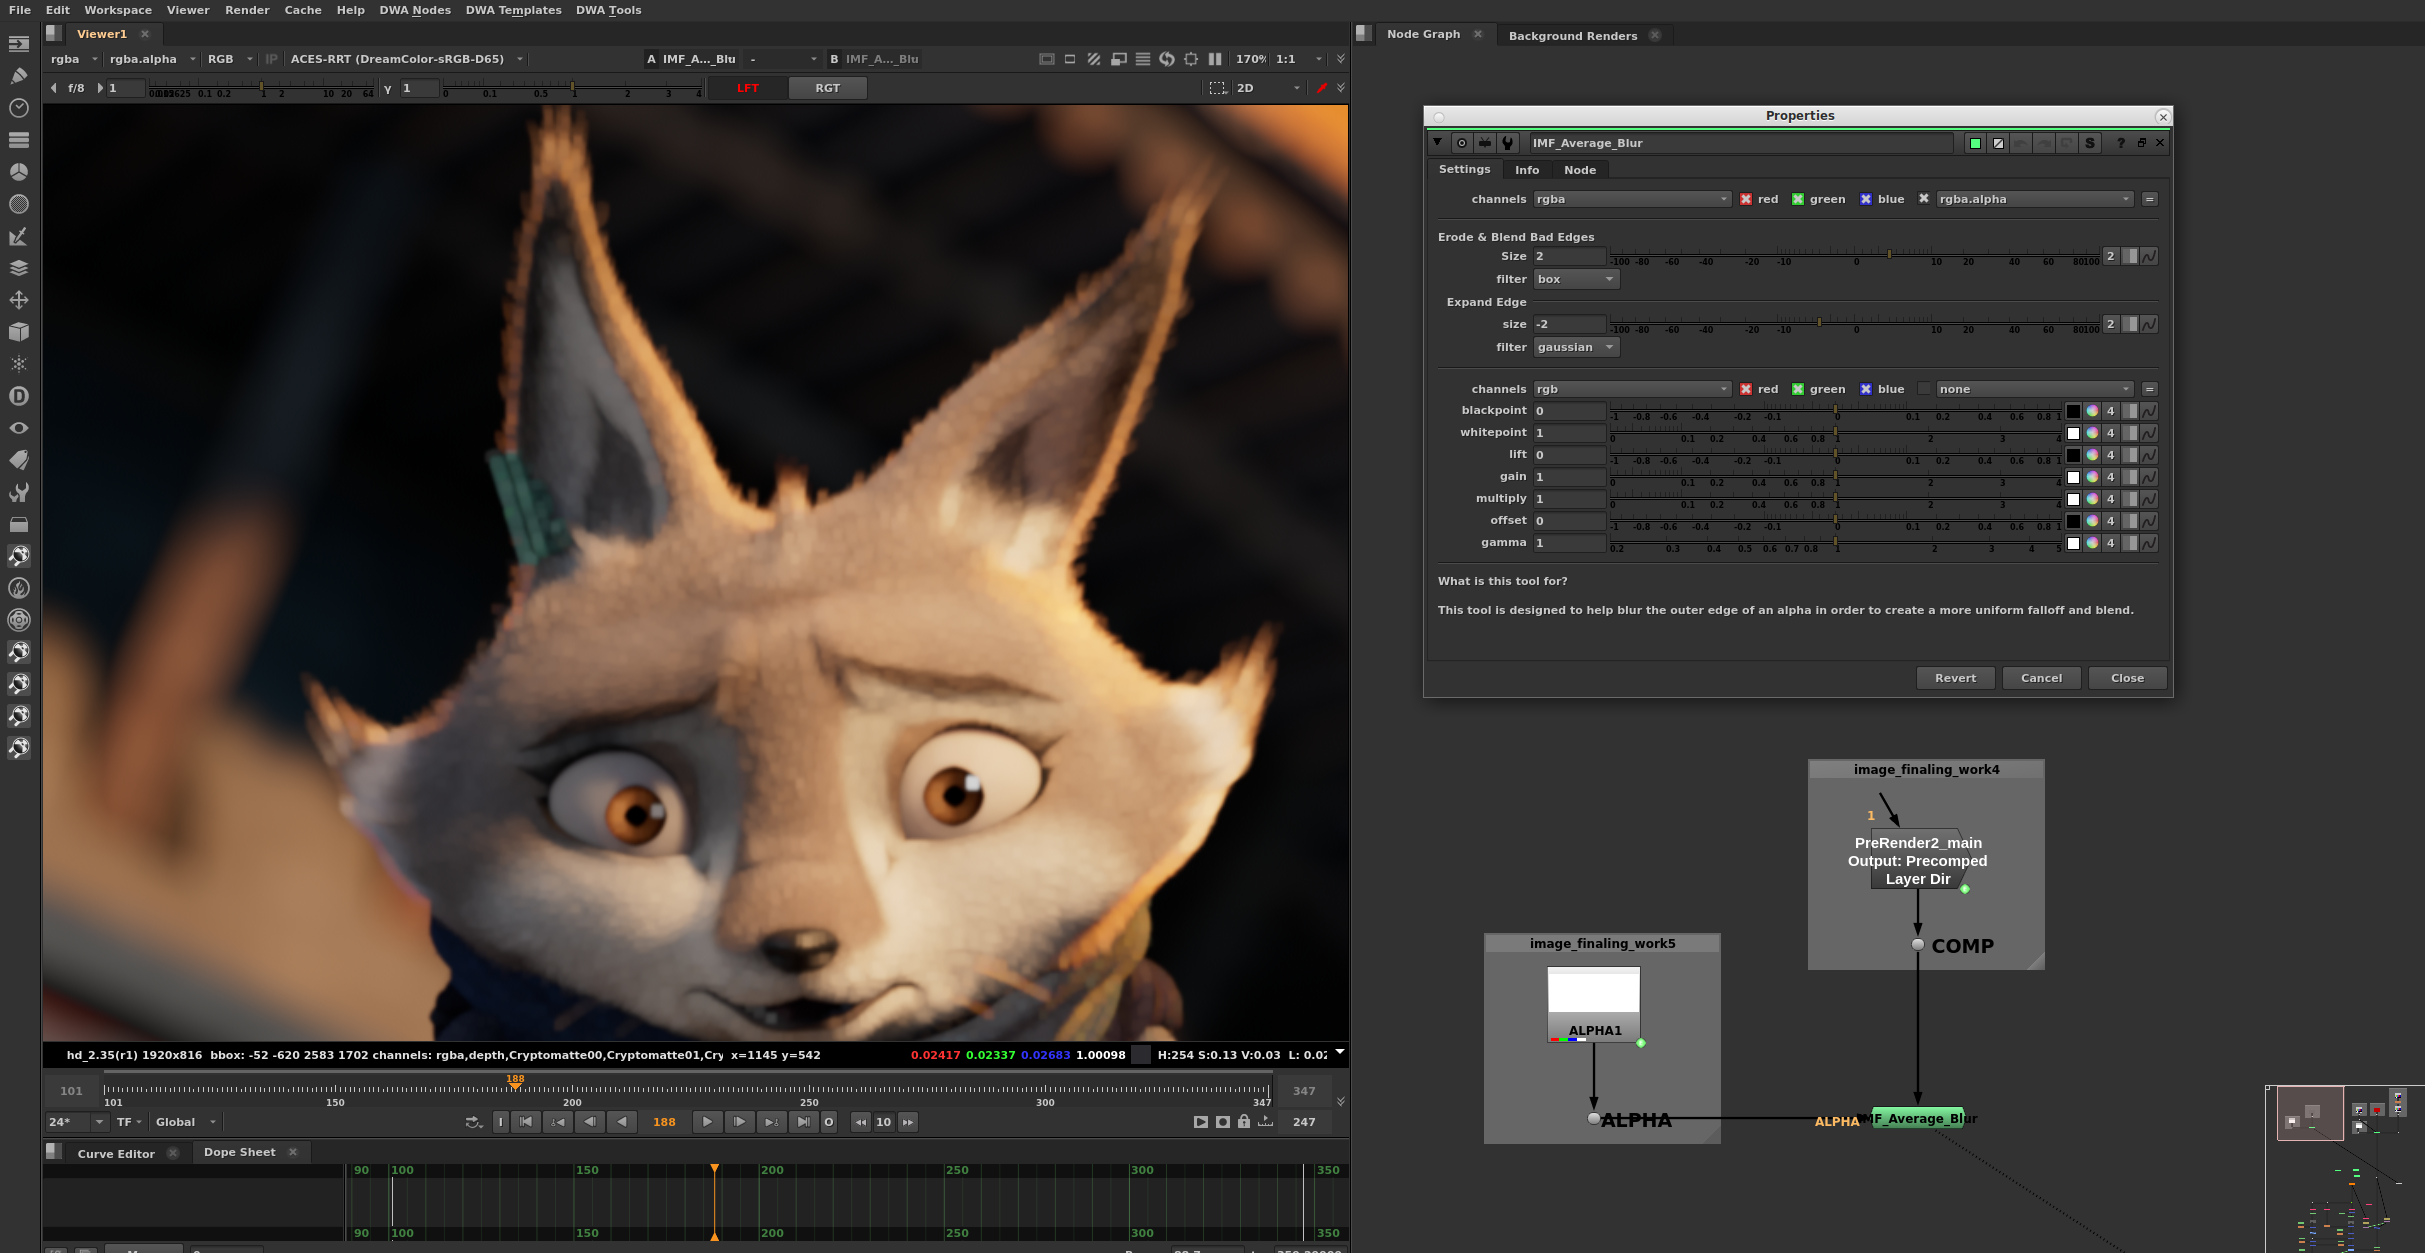Click the gain color picker wheel

(2092, 477)
